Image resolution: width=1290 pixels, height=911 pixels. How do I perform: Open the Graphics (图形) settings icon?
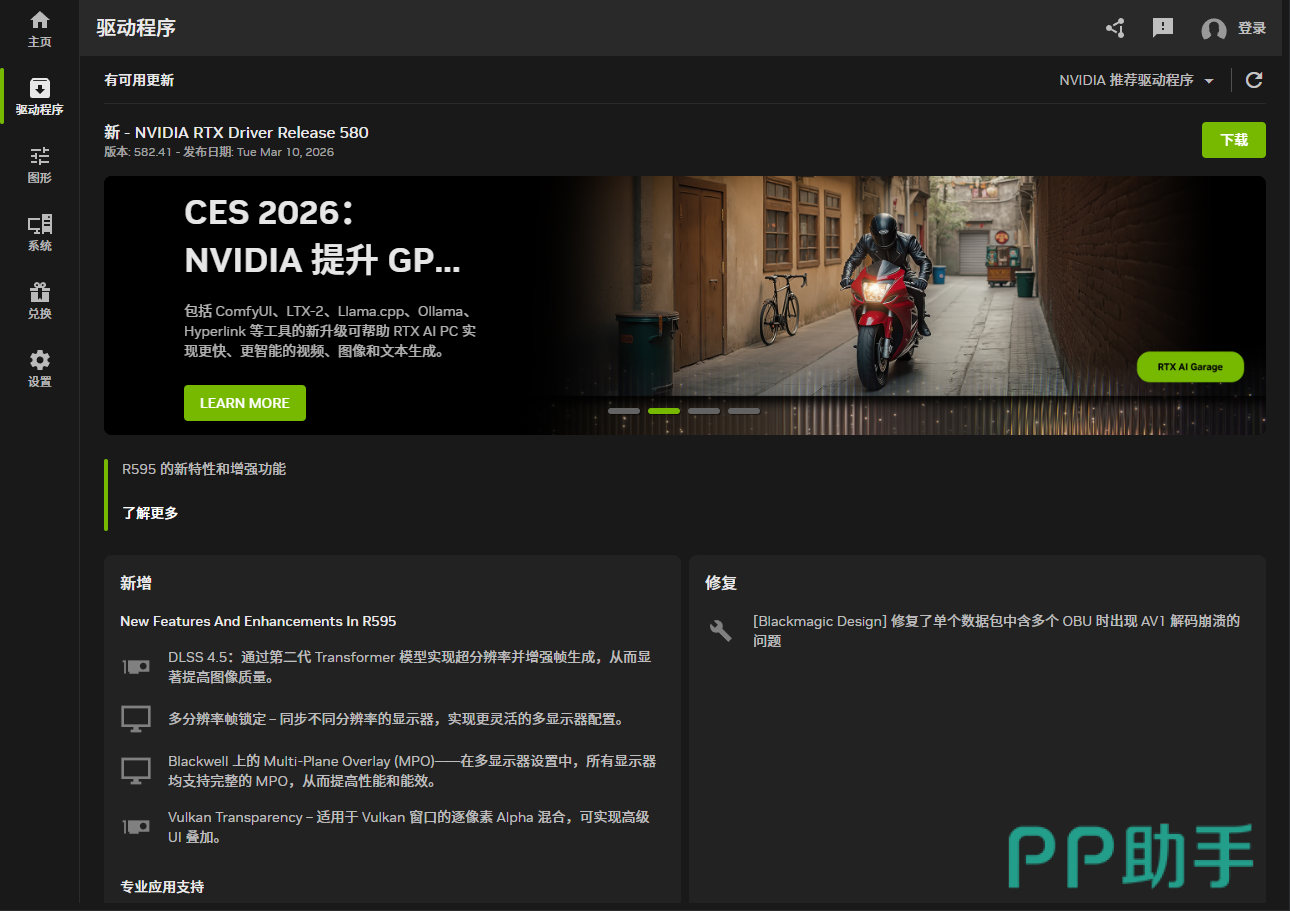click(x=40, y=164)
